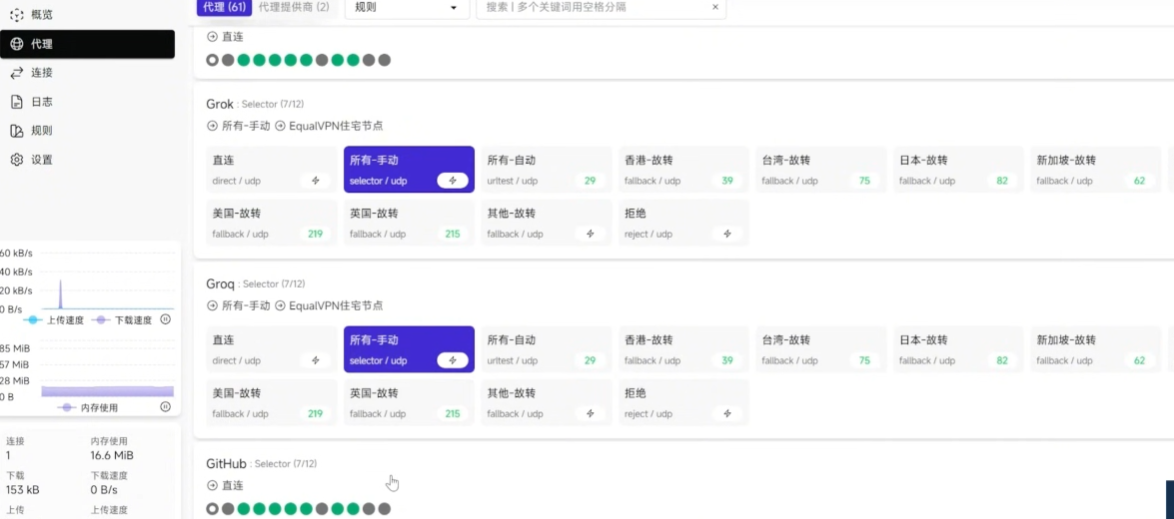This screenshot has height=519, width=1174.
Task: Select 其他-故转 node in Groq group
Action: pyautogui.click(x=546, y=402)
